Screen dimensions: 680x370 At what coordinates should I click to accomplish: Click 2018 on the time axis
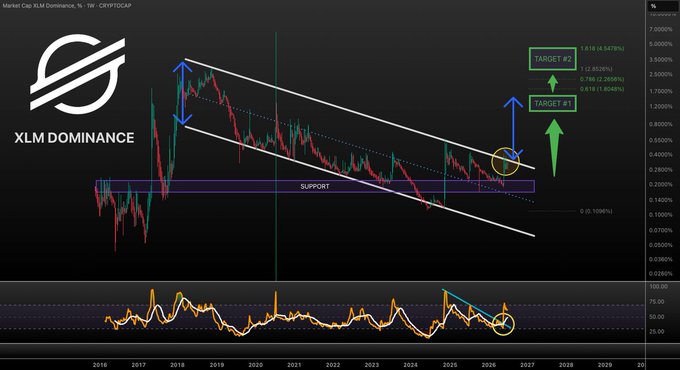pos(177,365)
